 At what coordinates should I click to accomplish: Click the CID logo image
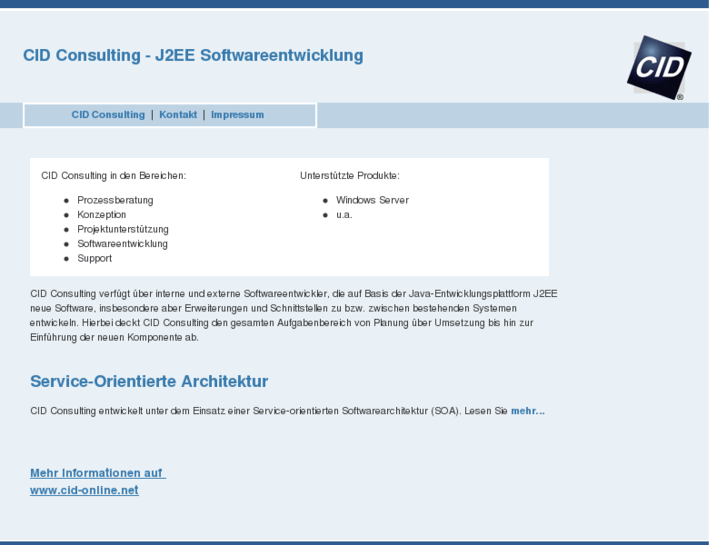[x=659, y=68]
